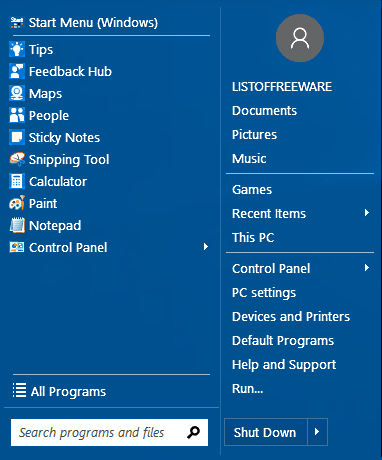Open Default Programs
Image resolution: width=382 pixels, height=460 pixels.
[x=283, y=341]
